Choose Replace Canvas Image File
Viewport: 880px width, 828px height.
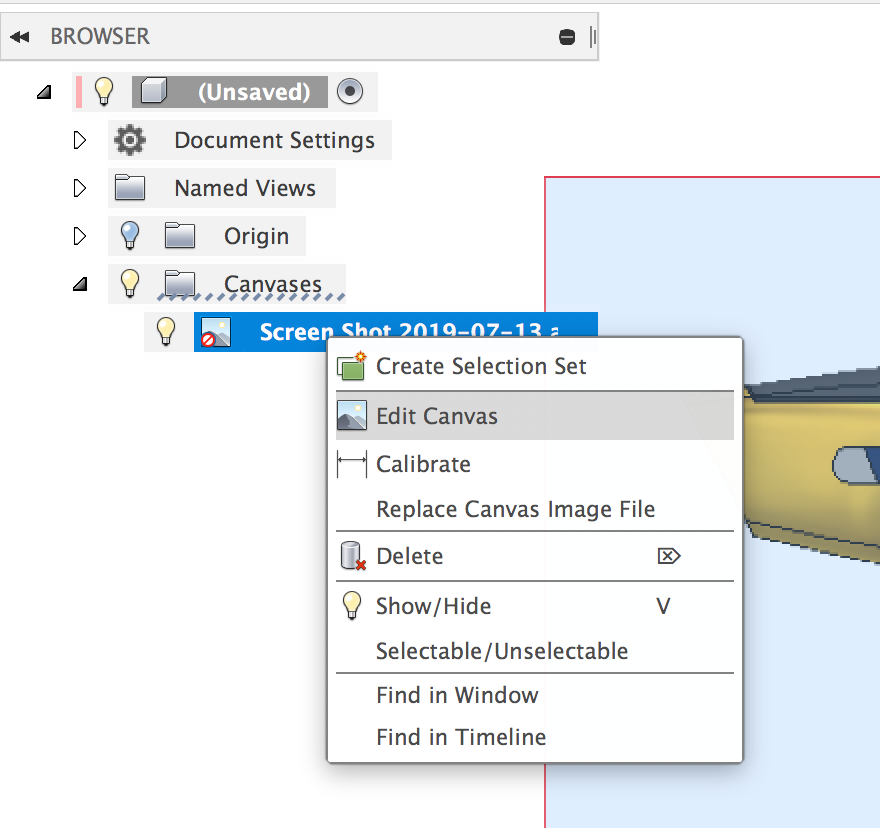pos(534,509)
